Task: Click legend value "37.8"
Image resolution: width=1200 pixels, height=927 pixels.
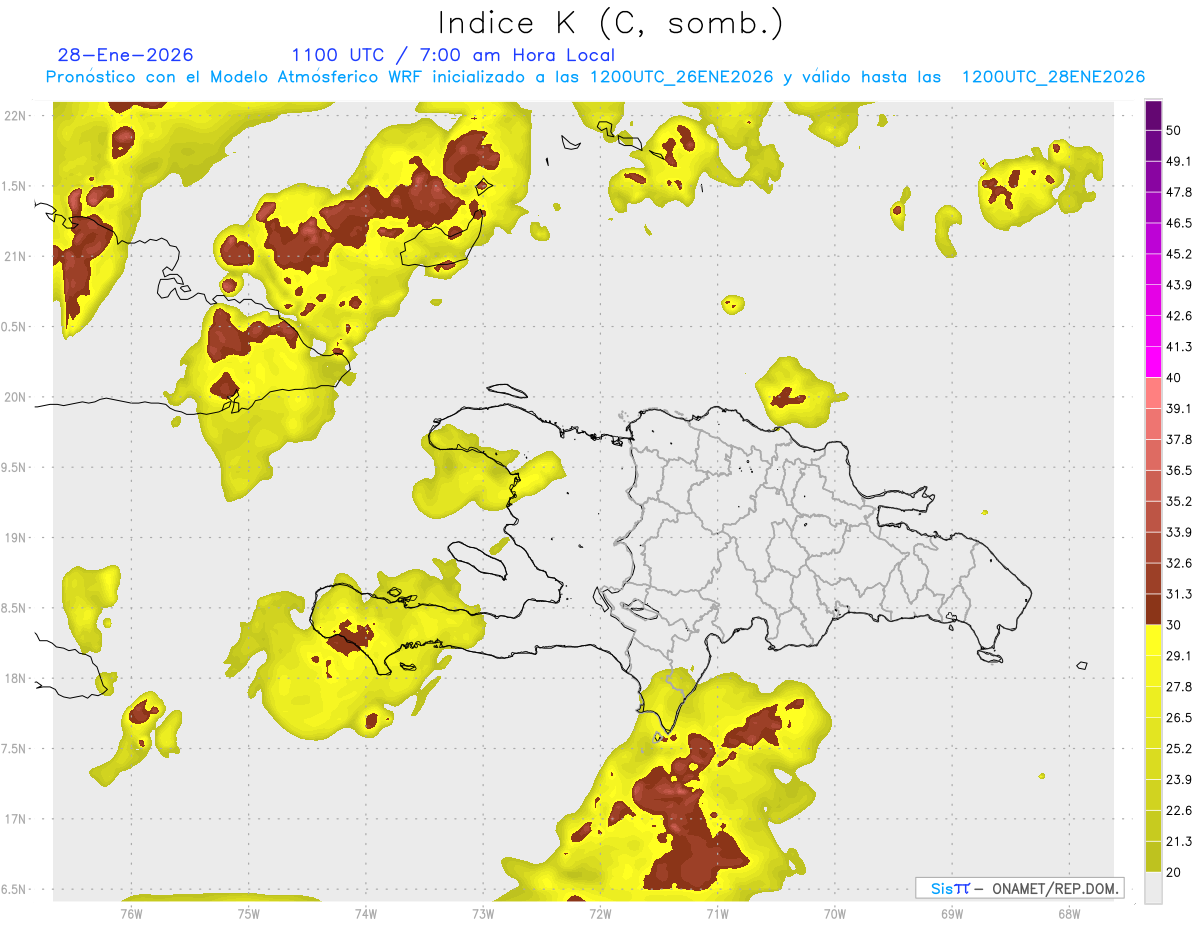Action: 1179,439
